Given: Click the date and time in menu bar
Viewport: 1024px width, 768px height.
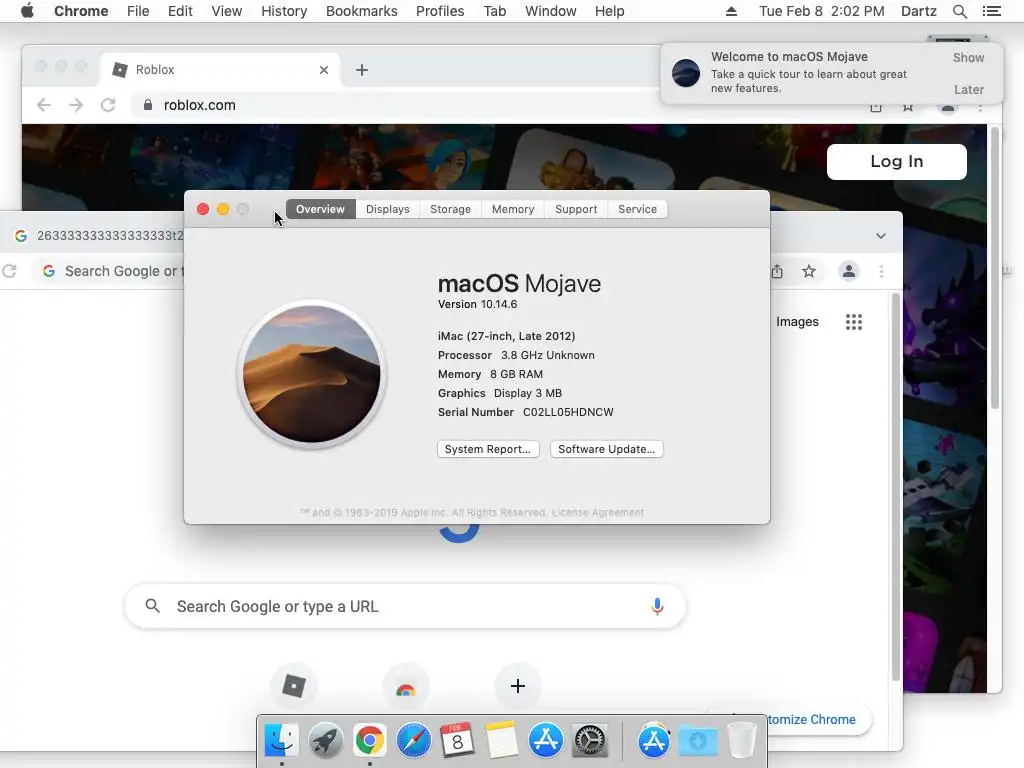Looking at the screenshot, I should click(x=822, y=11).
